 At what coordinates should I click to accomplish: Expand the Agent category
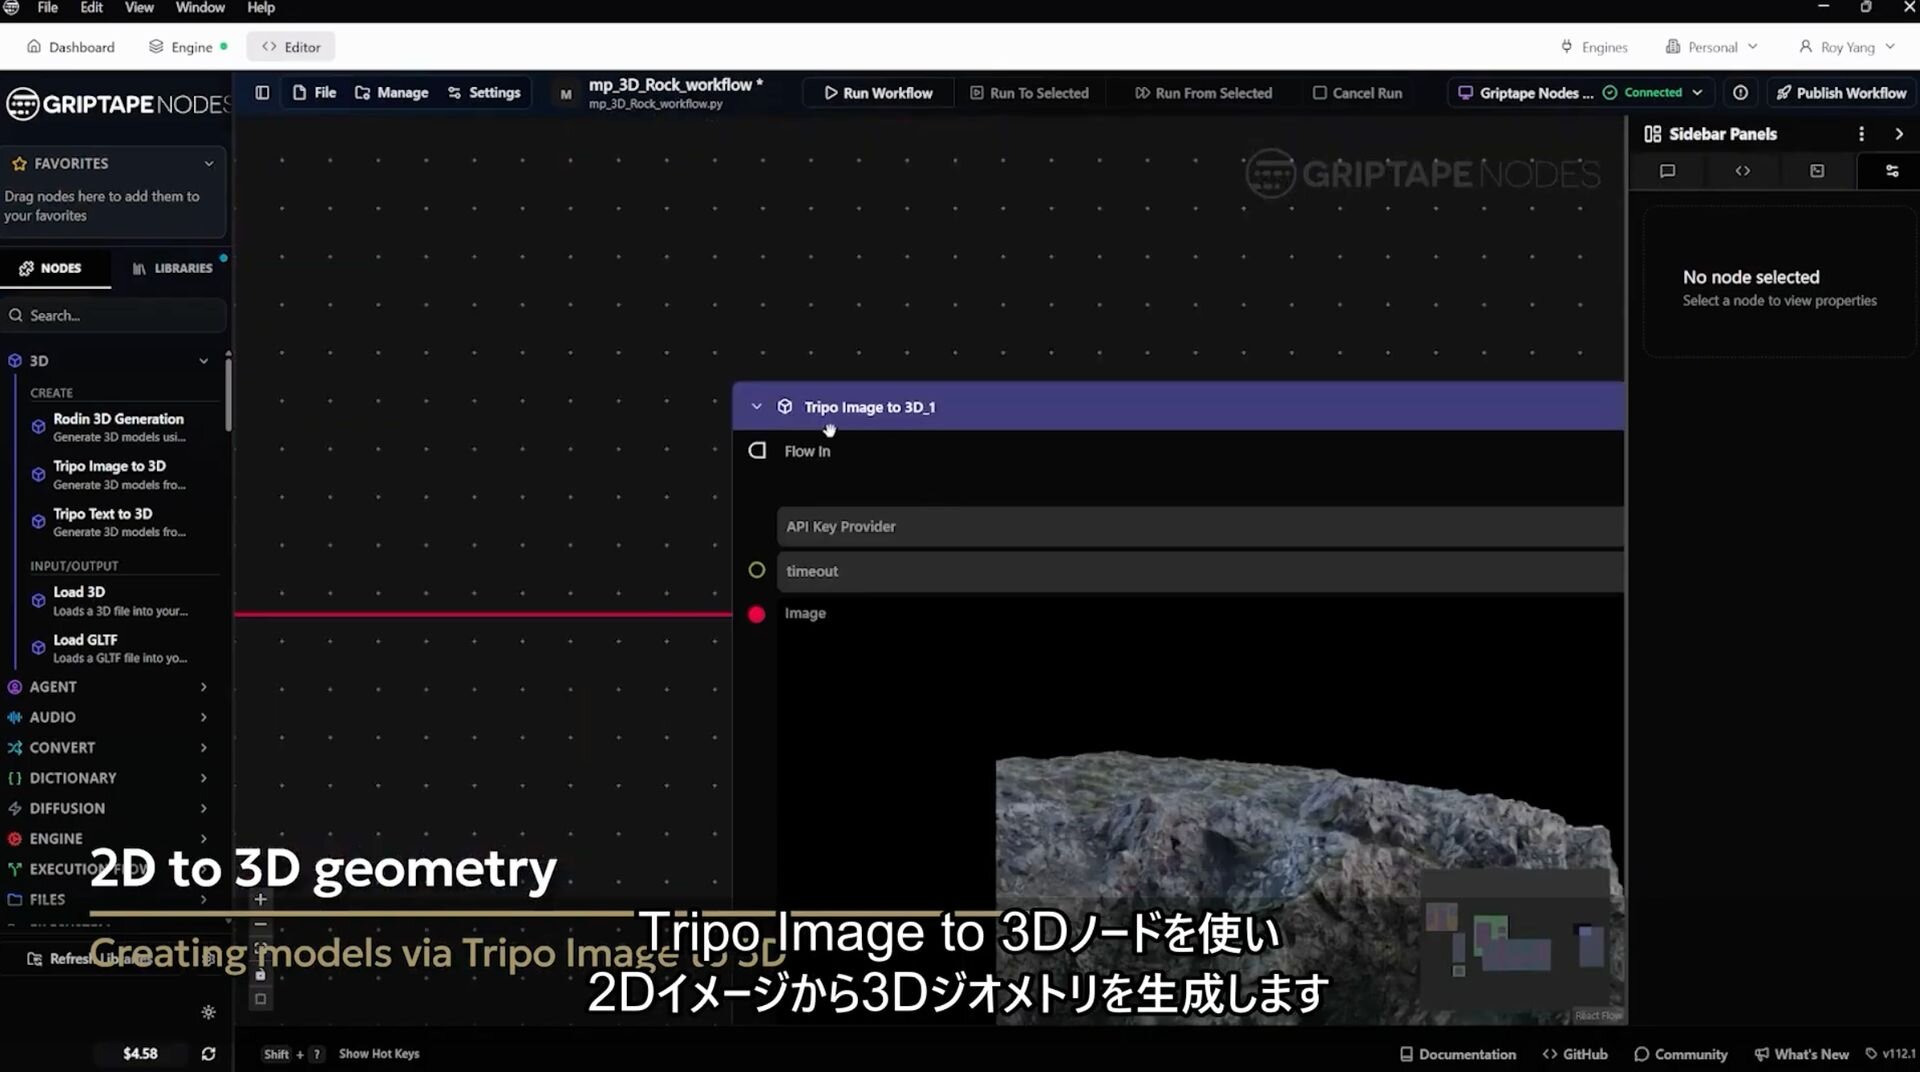pos(203,687)
